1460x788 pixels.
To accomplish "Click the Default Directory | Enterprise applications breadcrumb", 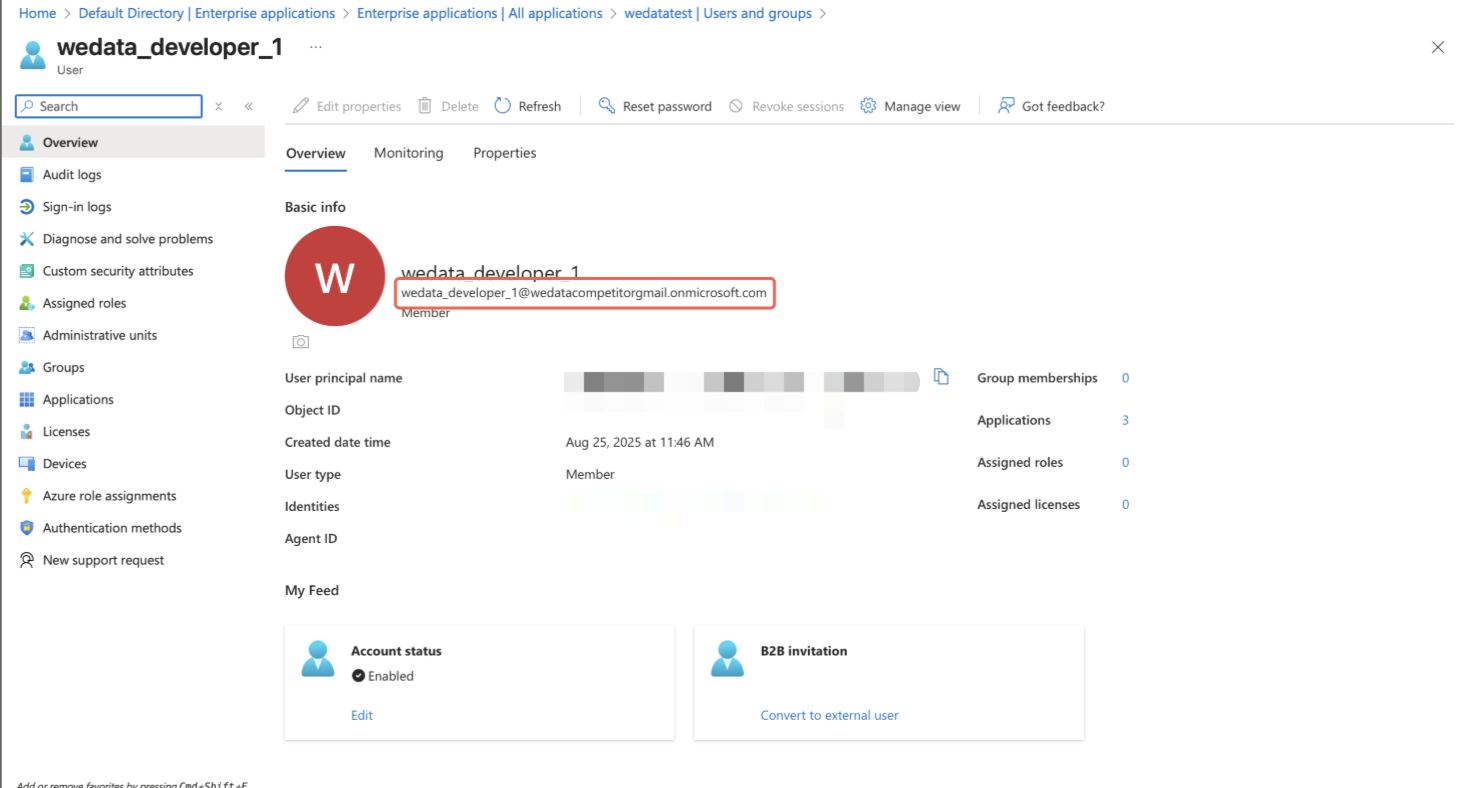I will pyautogui.click(x=207, y=13).
